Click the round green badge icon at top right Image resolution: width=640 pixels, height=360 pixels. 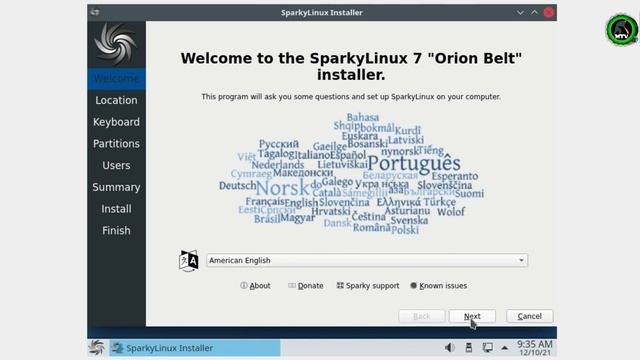point(622,30)
